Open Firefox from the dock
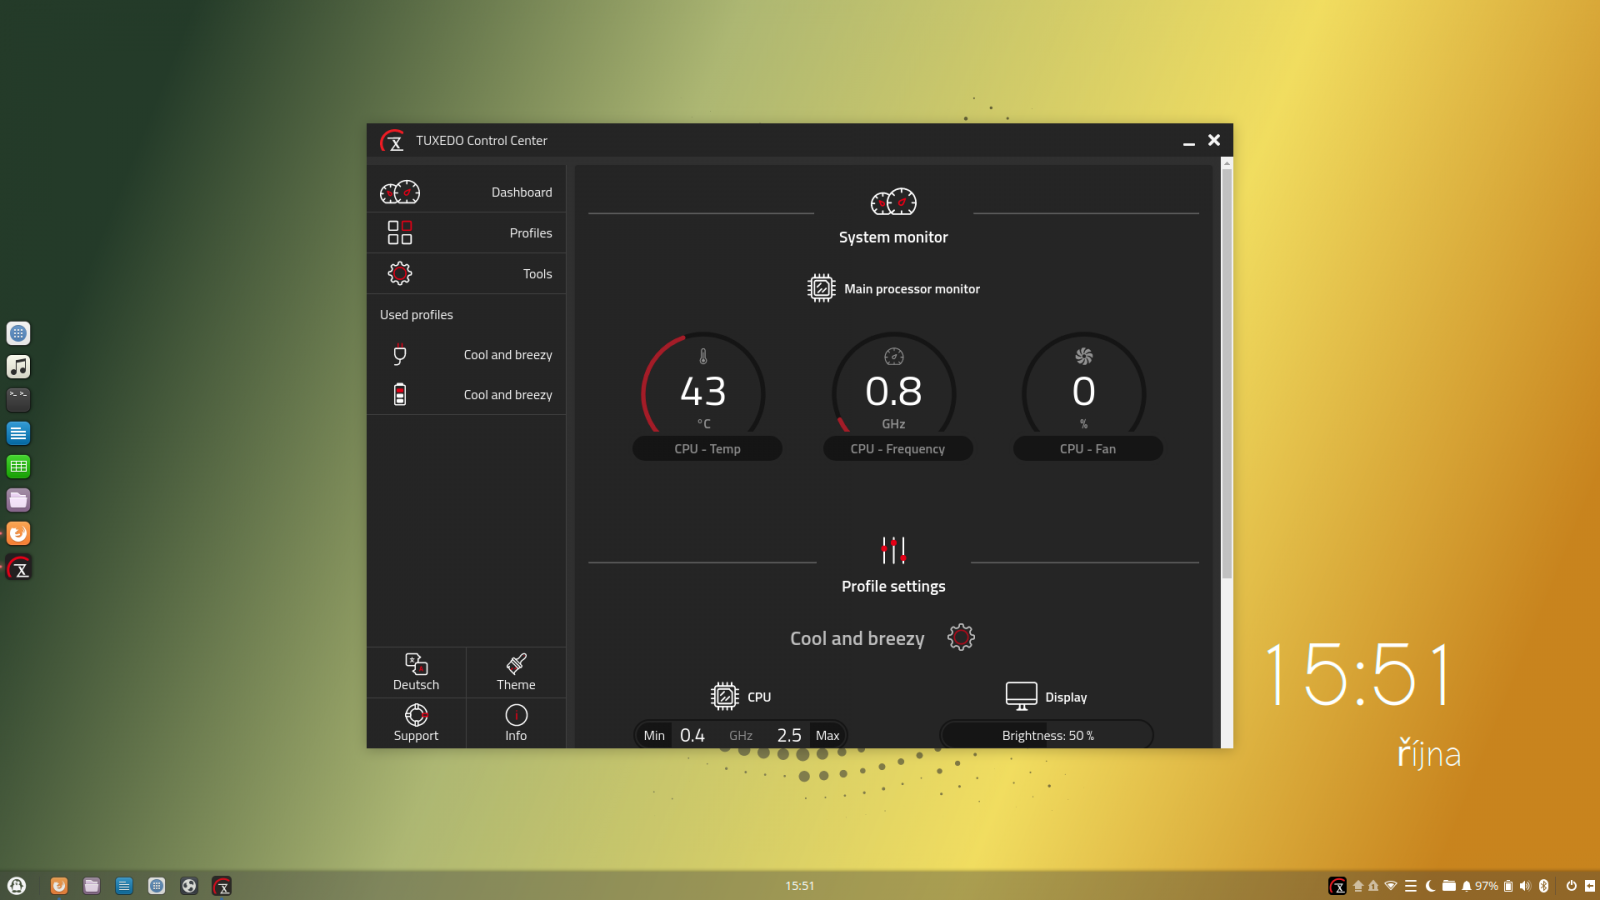This screenshot has width=1600, height=900. coord(18,533)
